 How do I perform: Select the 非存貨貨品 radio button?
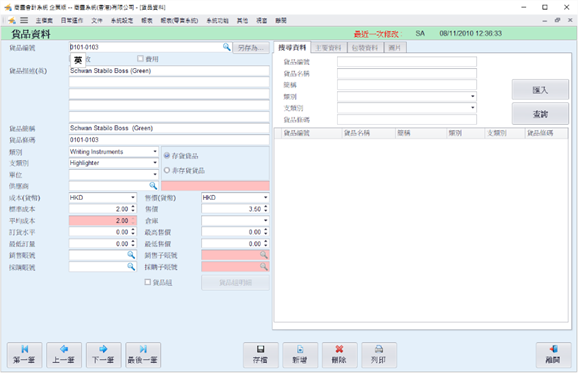(167, 170)
